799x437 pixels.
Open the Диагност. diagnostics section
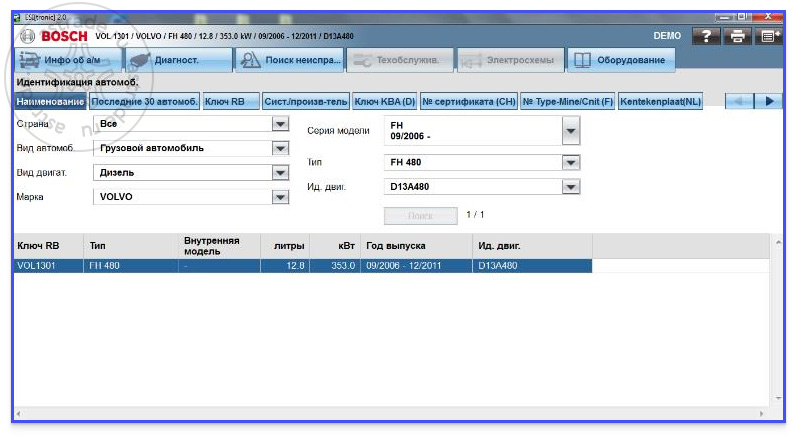pos(179,60)
